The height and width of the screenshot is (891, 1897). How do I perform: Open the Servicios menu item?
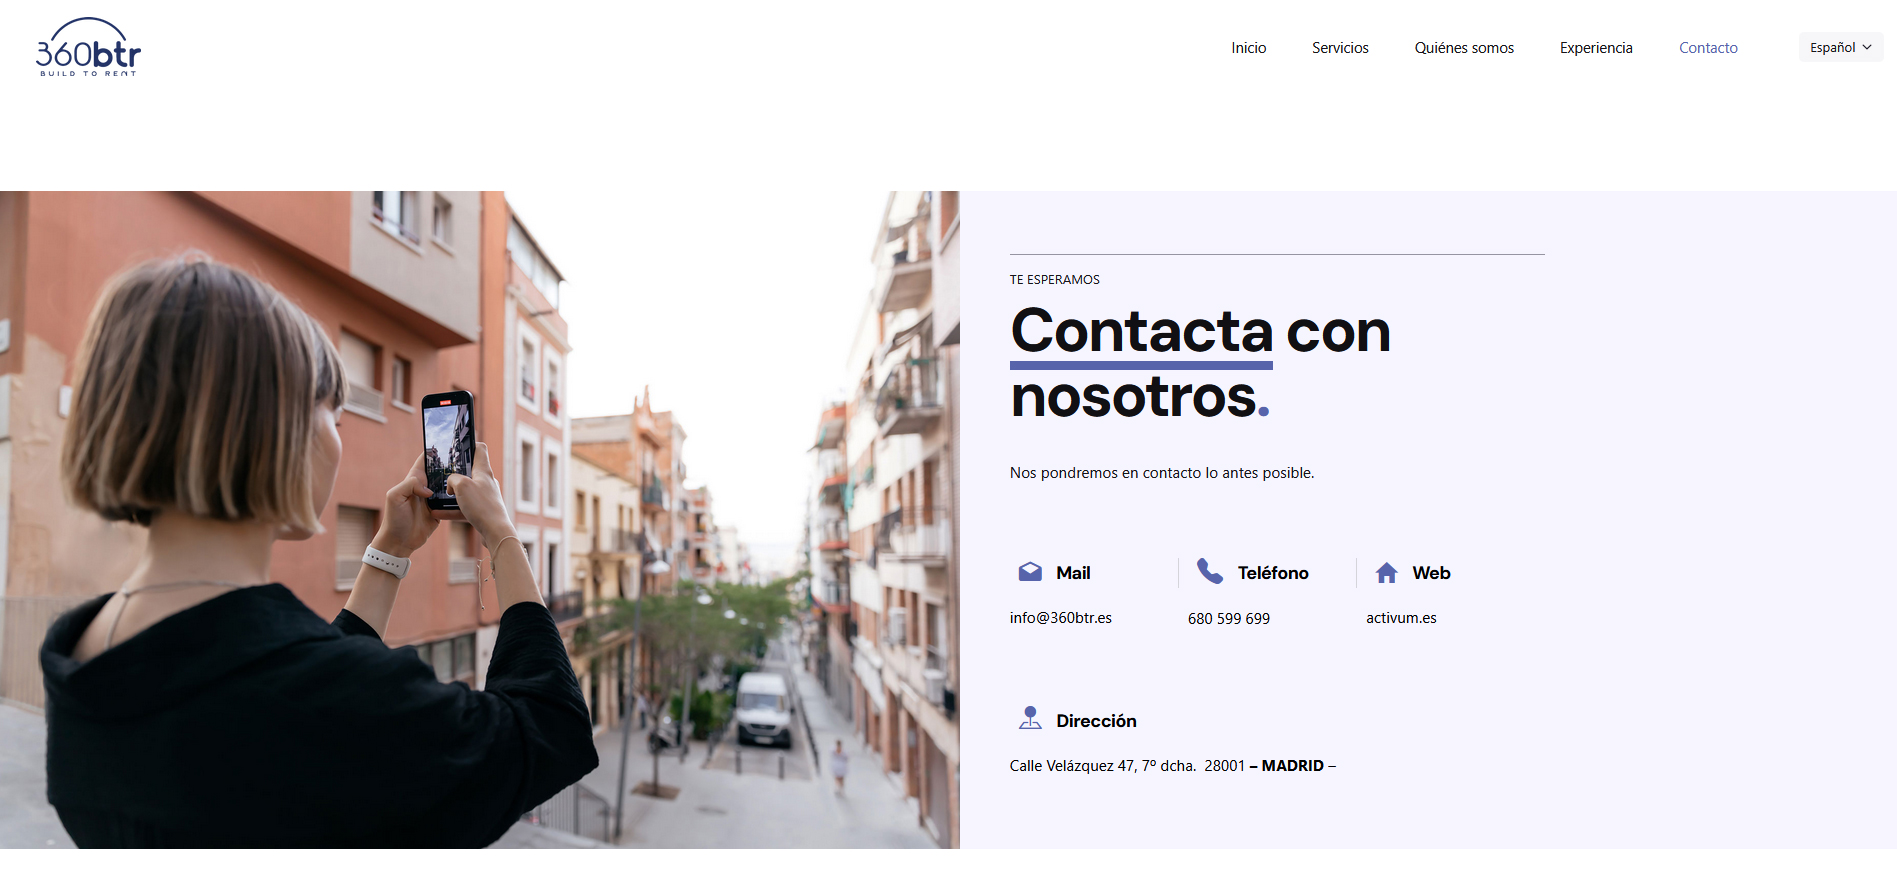[1340, 48]
